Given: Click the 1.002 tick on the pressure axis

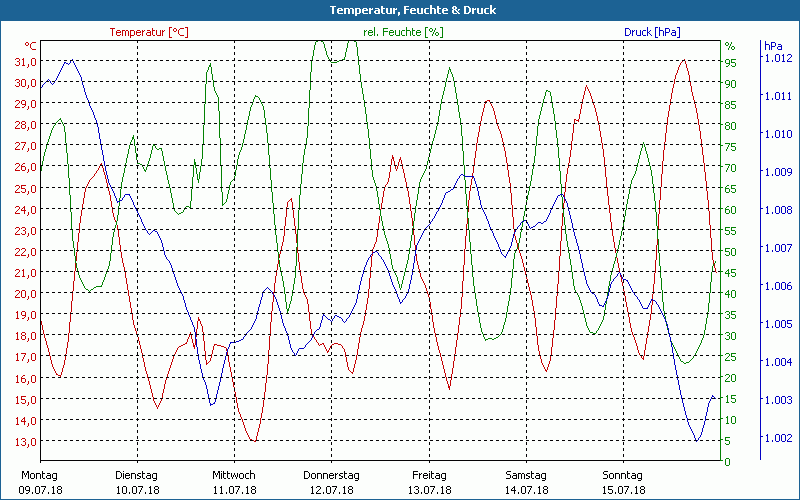Looking at the screenshot, I should click(x=777, y=437).
